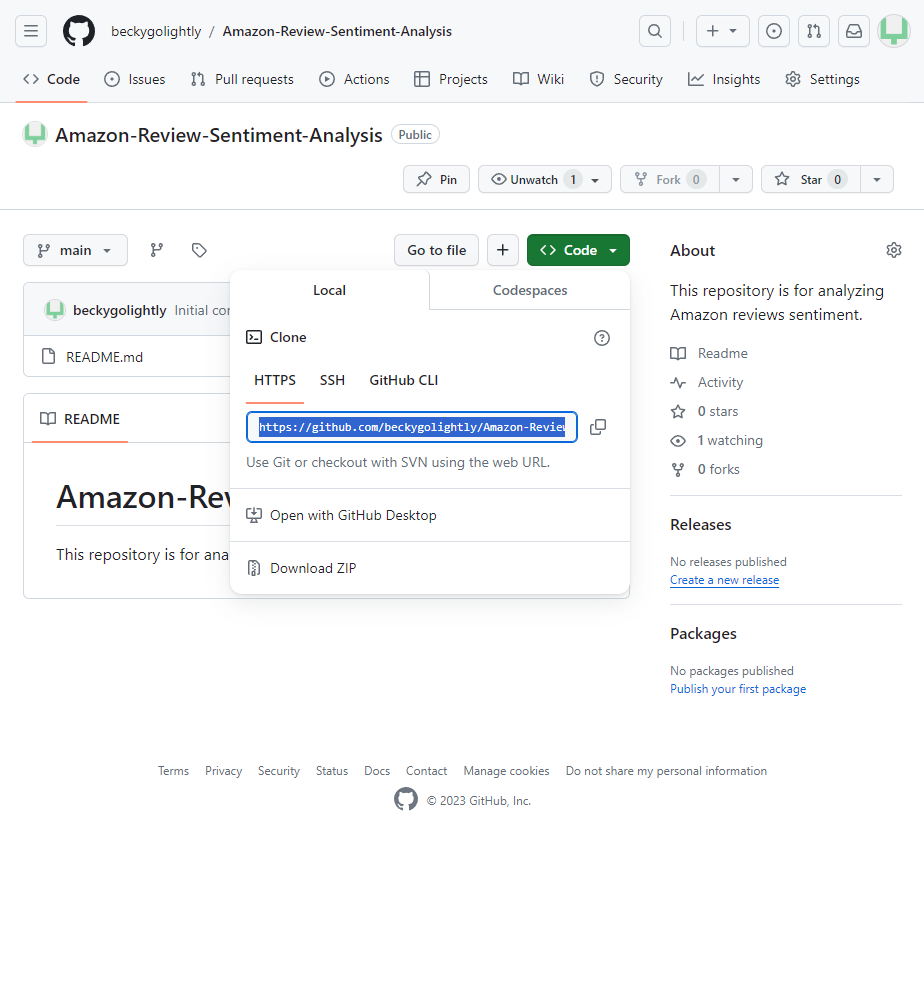Switch to the Codespaces tab

click(530, 290)
